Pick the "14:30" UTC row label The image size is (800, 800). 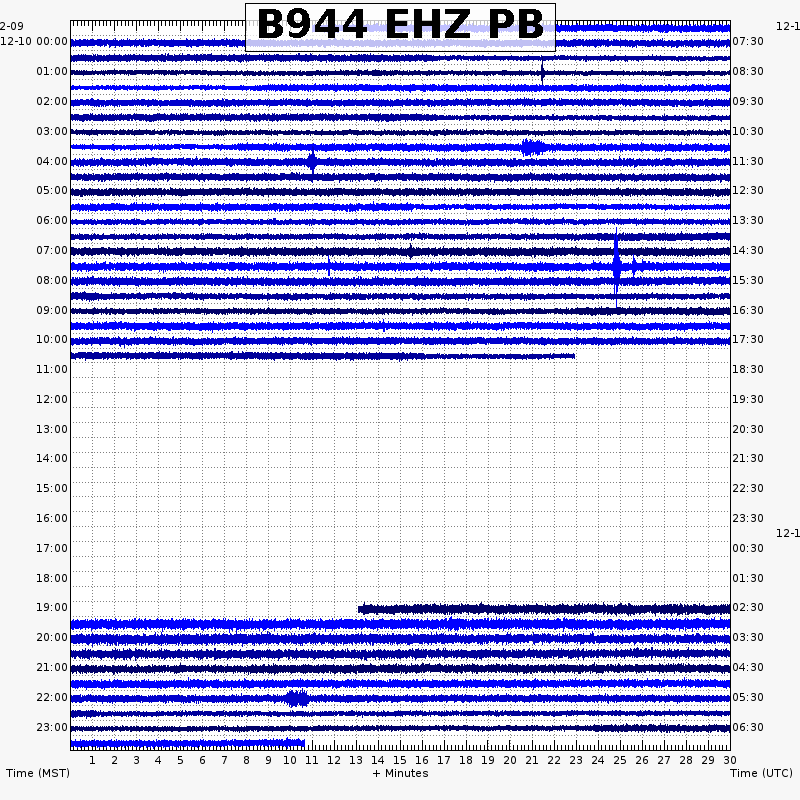pyautogui.click(x=748, y=251)
